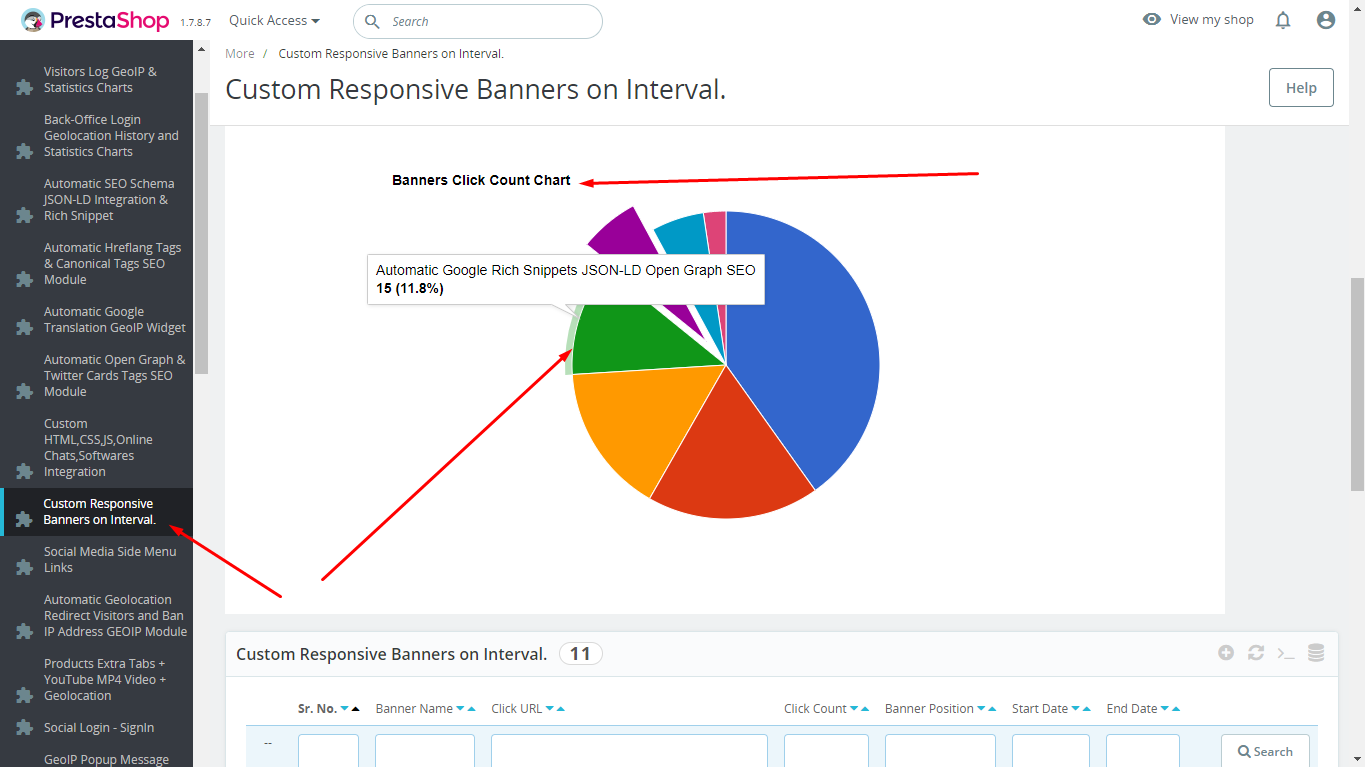Add a new banner with plus icon
This screenshot has height=767, width=1365.
coord(1226,653)
